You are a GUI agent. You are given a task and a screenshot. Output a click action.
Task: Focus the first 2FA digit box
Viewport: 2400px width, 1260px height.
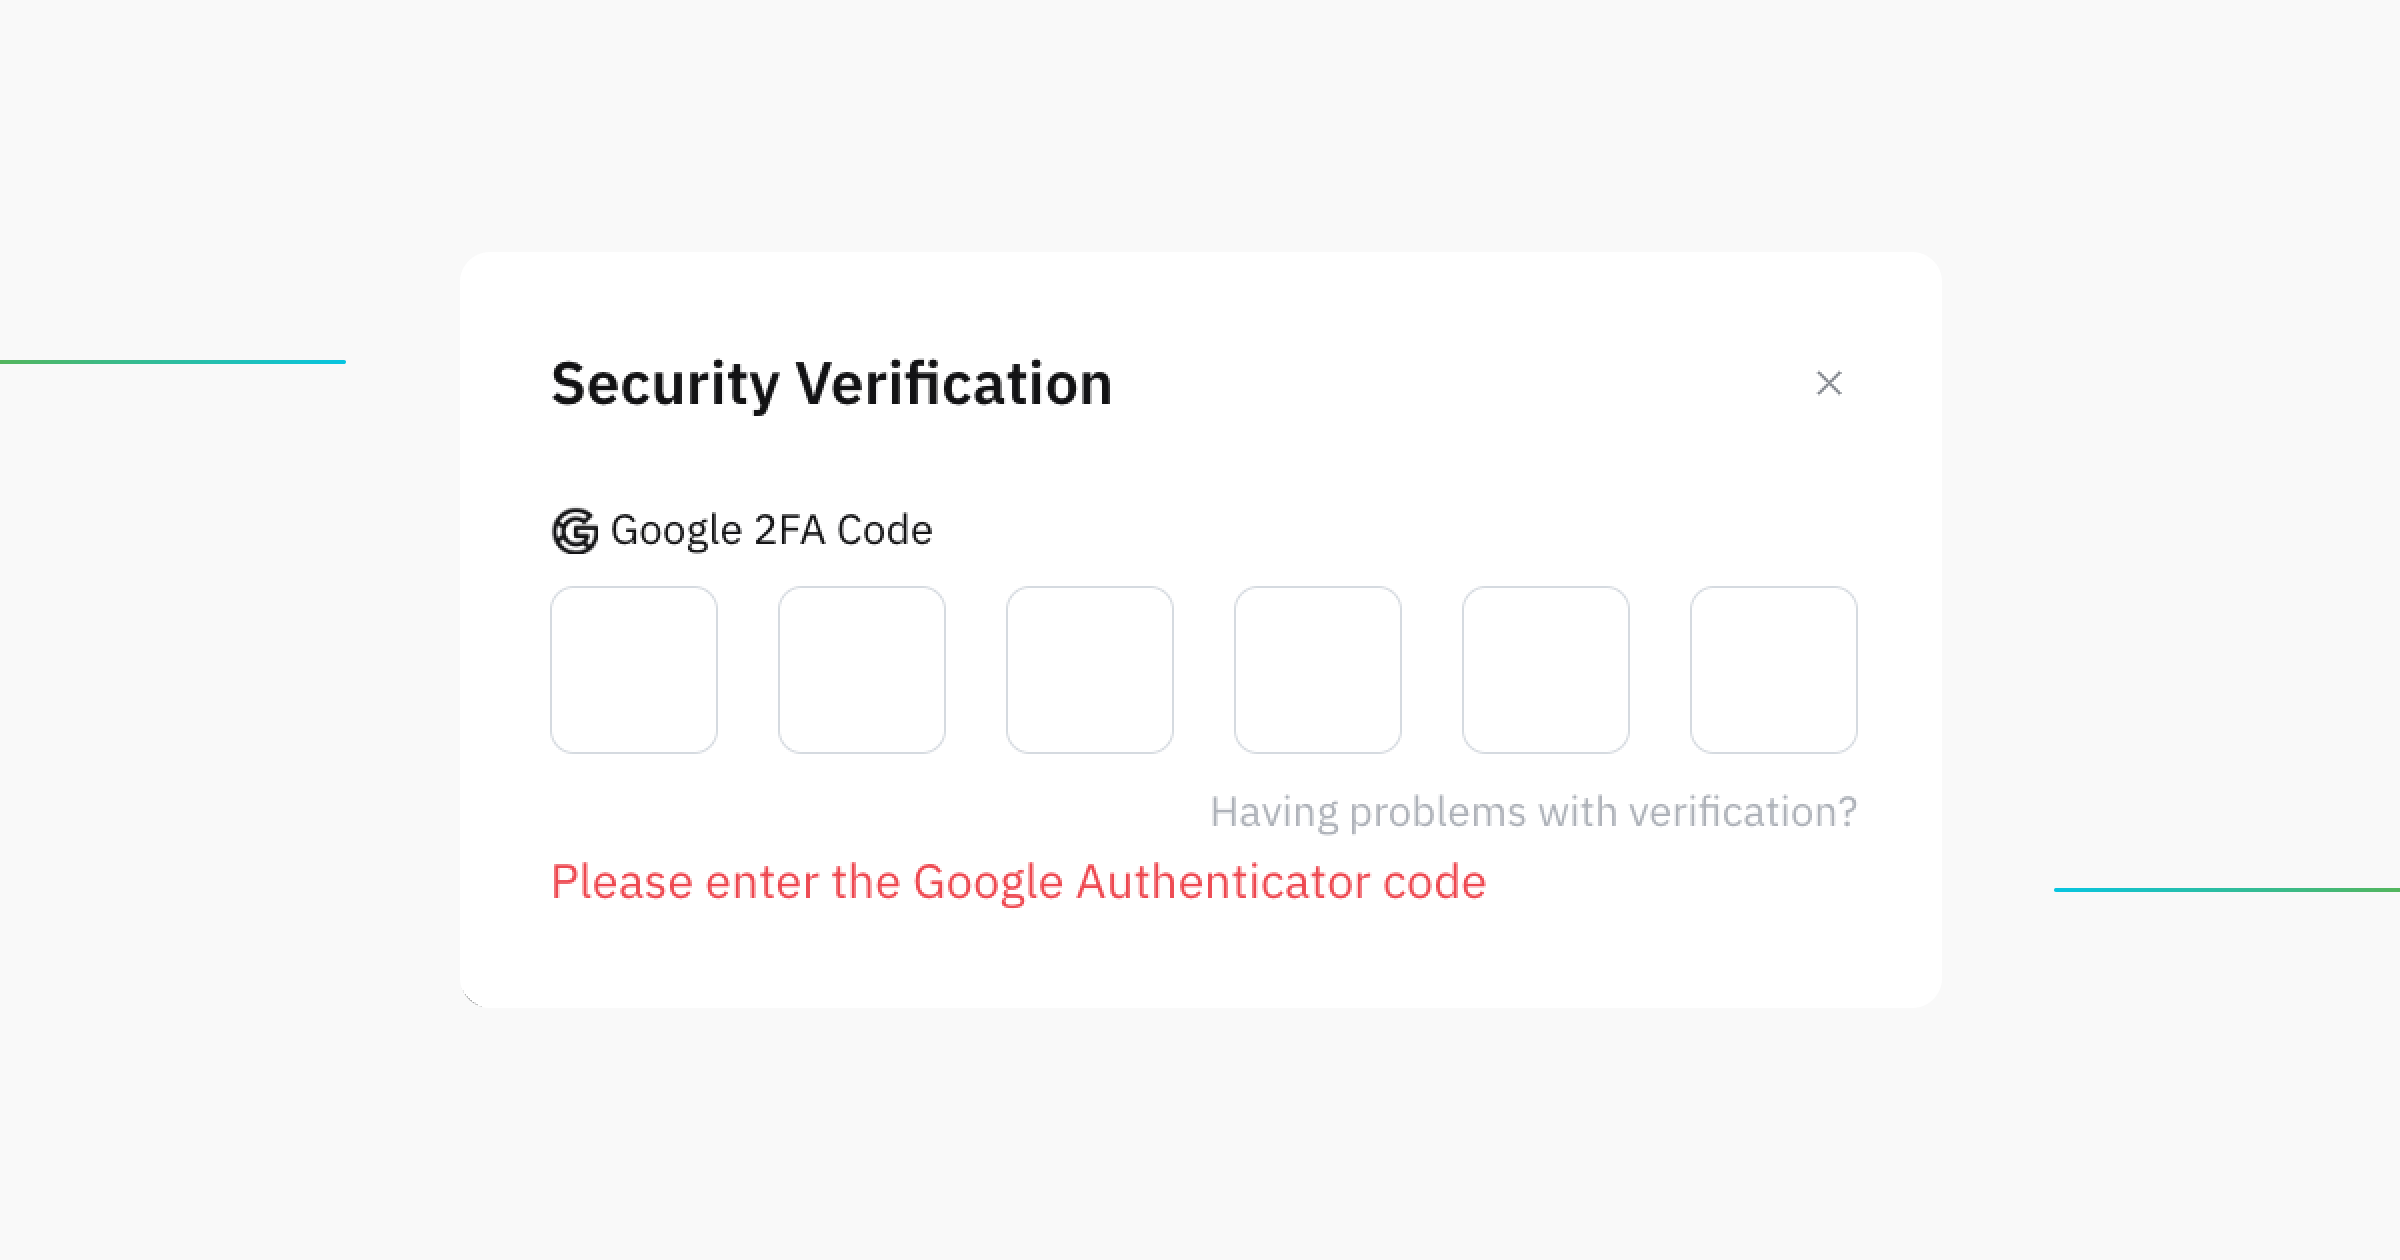[634, 670]
